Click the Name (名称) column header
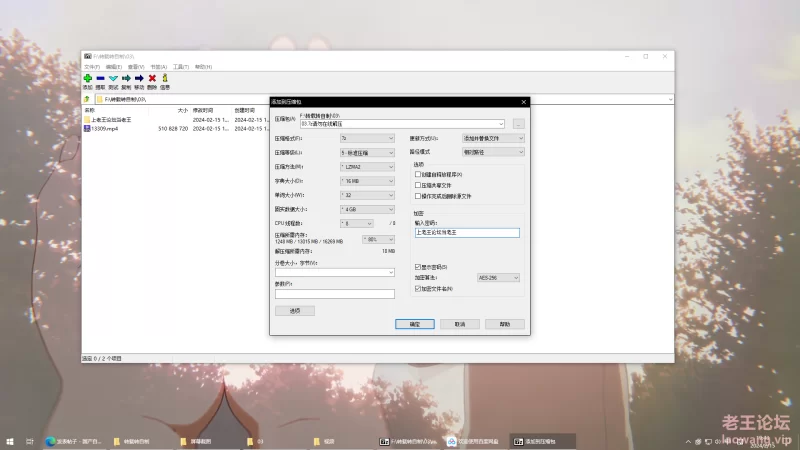The width and height of the screenshot is (800, 450). tap(90, 110)
